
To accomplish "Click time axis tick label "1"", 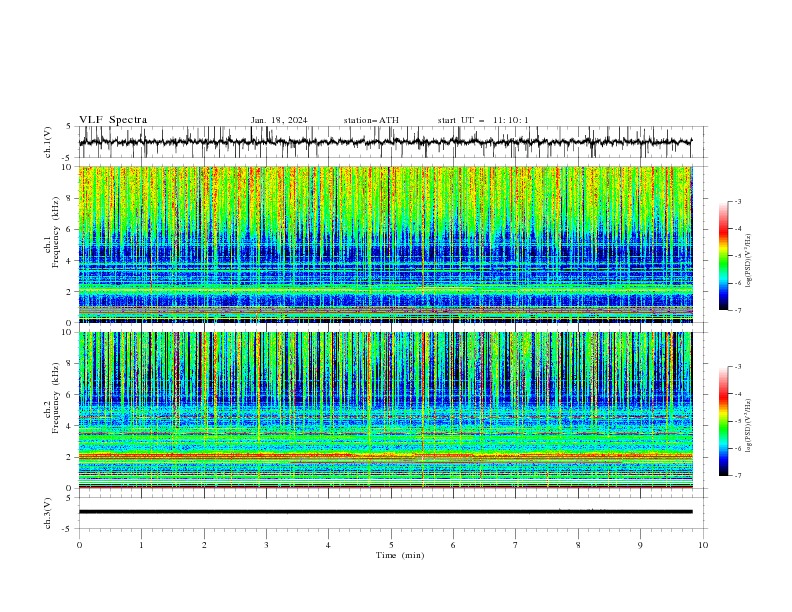I will pyautogui.click(x=141, y=545).
